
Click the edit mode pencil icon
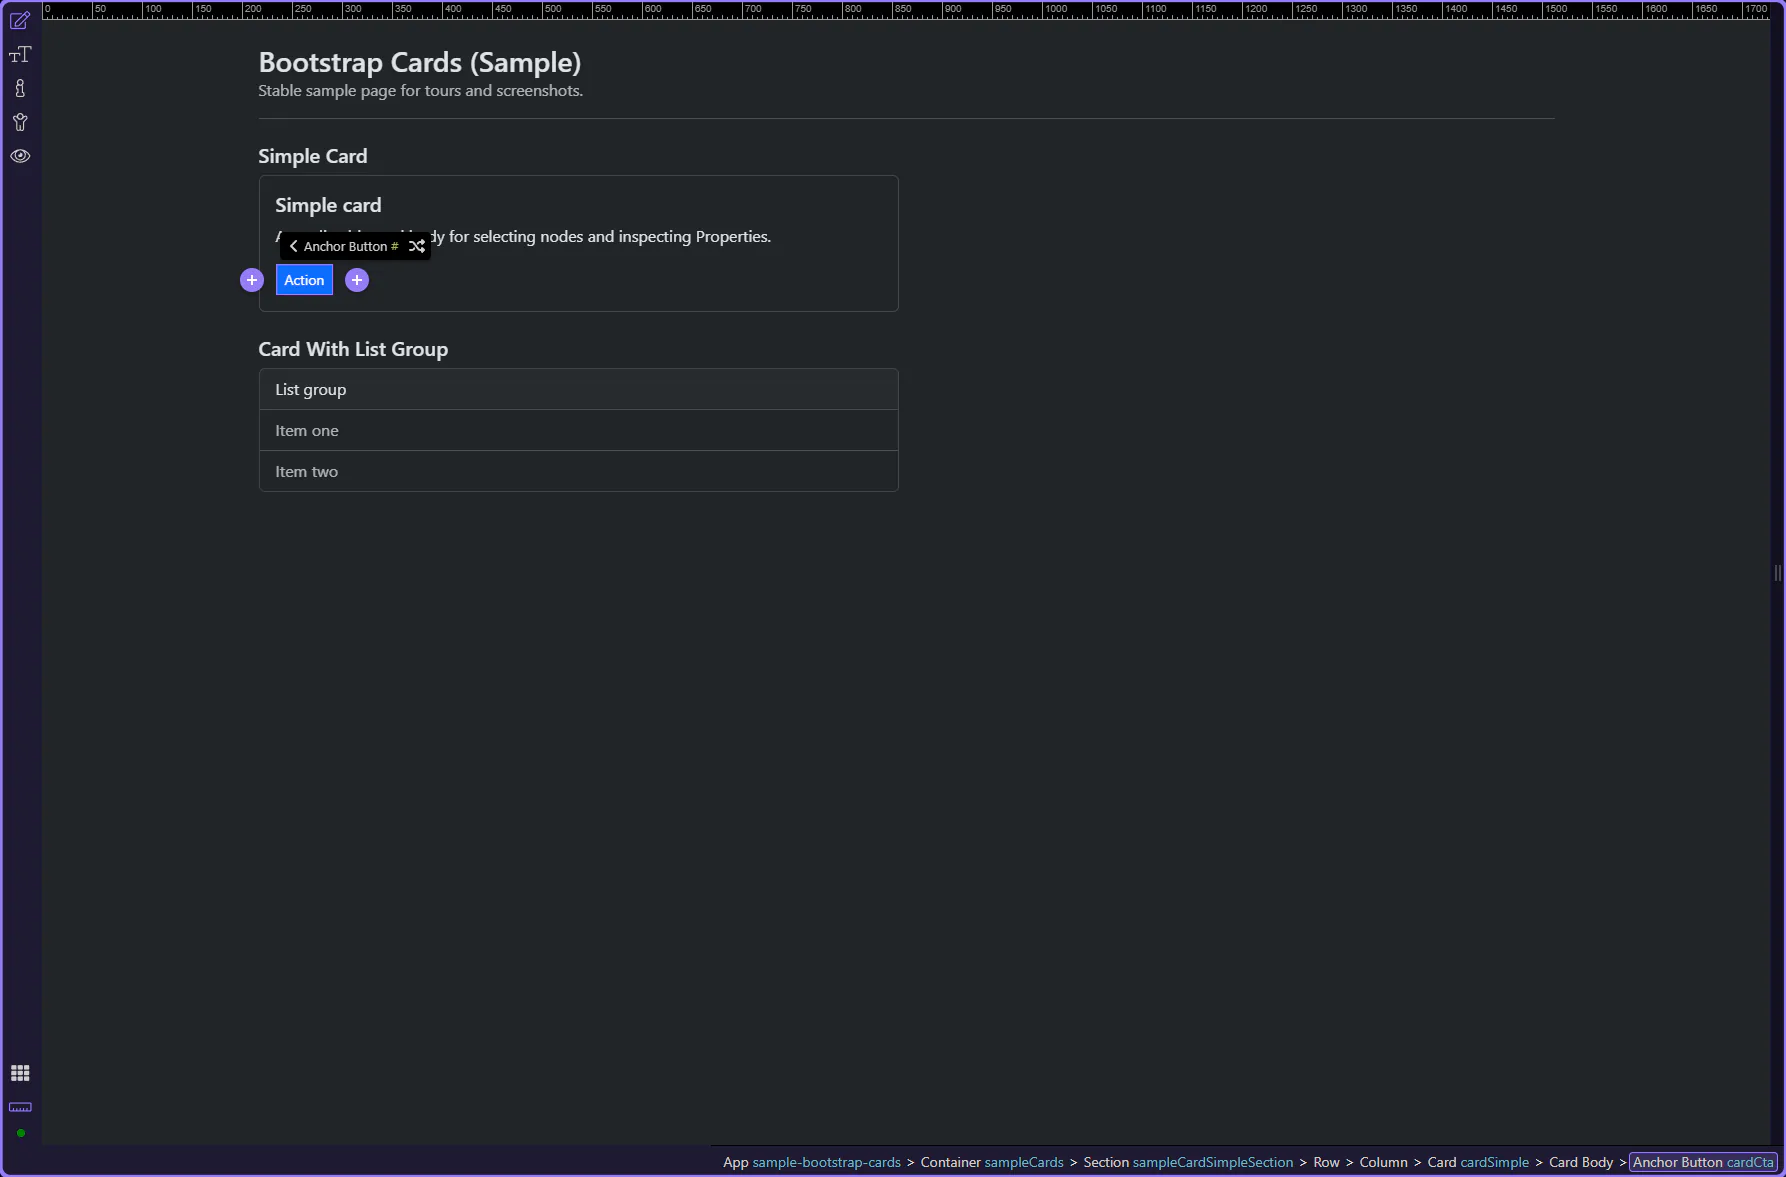pyautogui.click(x=20, y=20)
